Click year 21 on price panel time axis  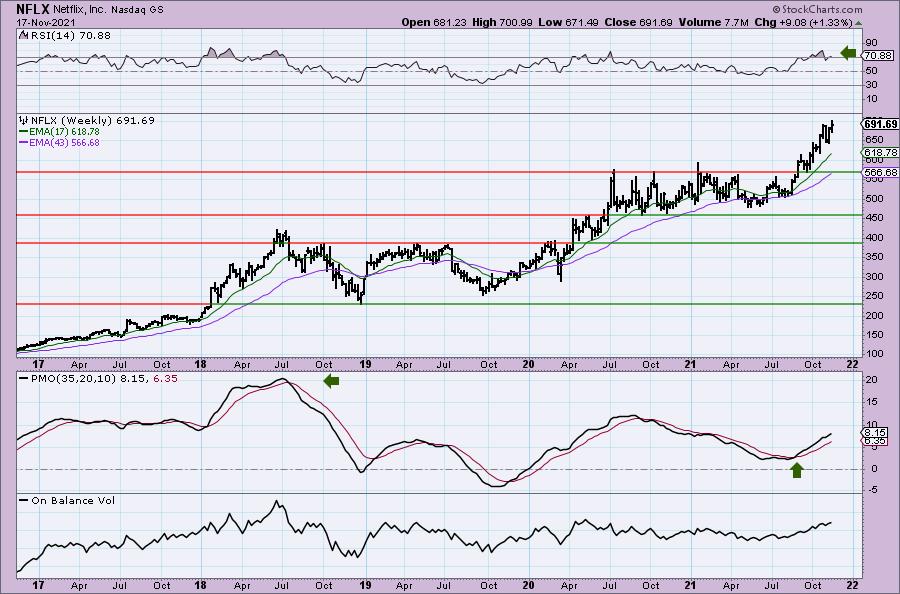click(691, 364)
